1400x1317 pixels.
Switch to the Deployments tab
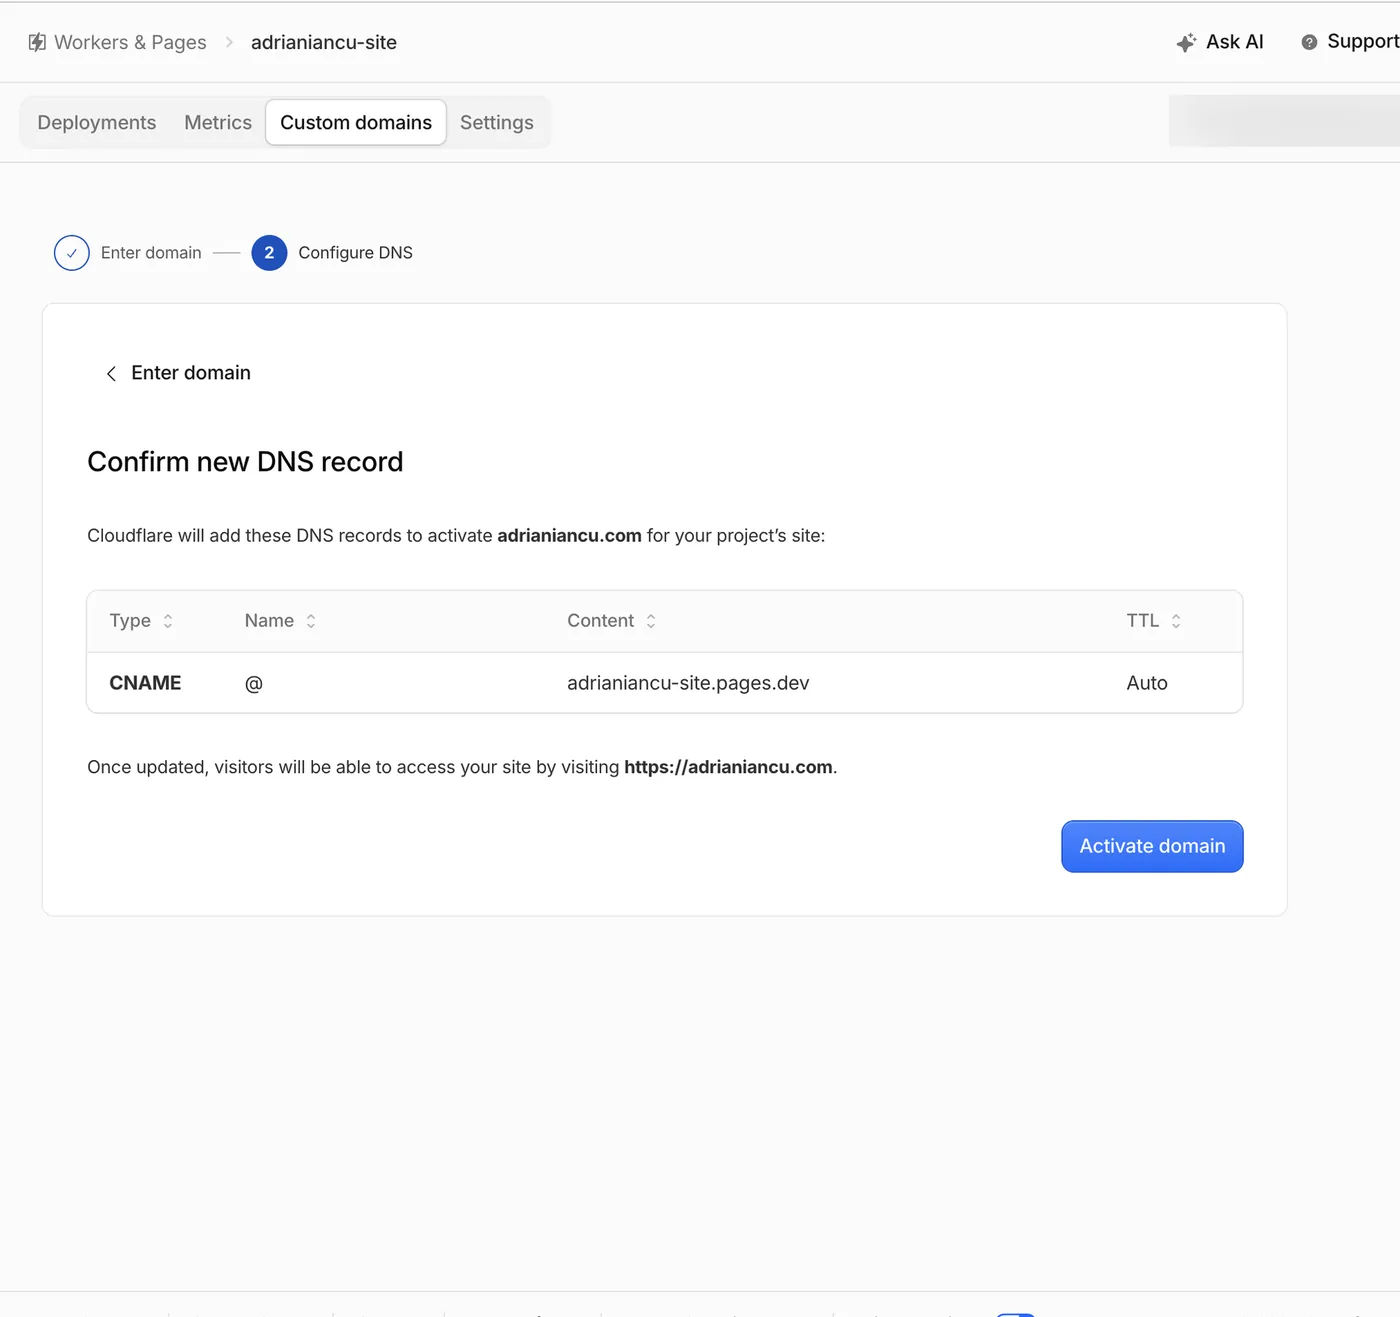(97, 122)
